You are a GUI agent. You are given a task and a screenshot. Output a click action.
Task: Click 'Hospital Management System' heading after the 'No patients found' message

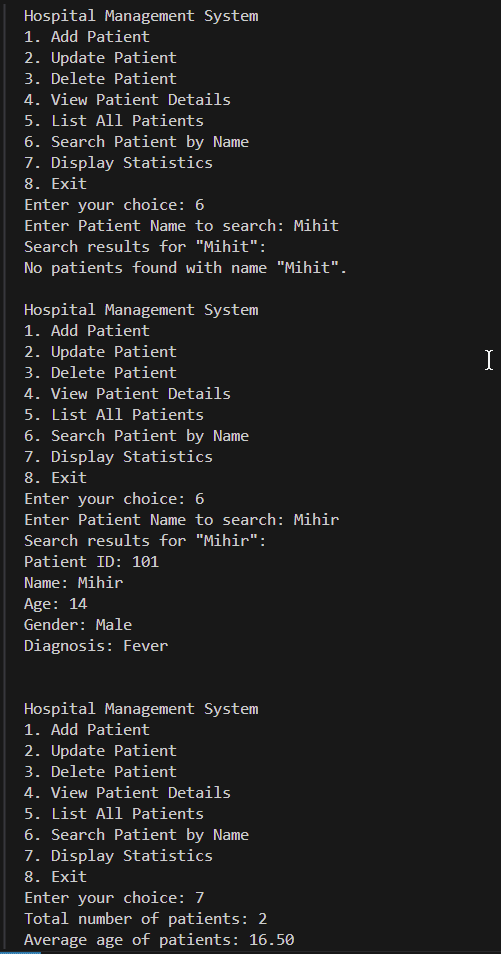(x=141, y=310)
